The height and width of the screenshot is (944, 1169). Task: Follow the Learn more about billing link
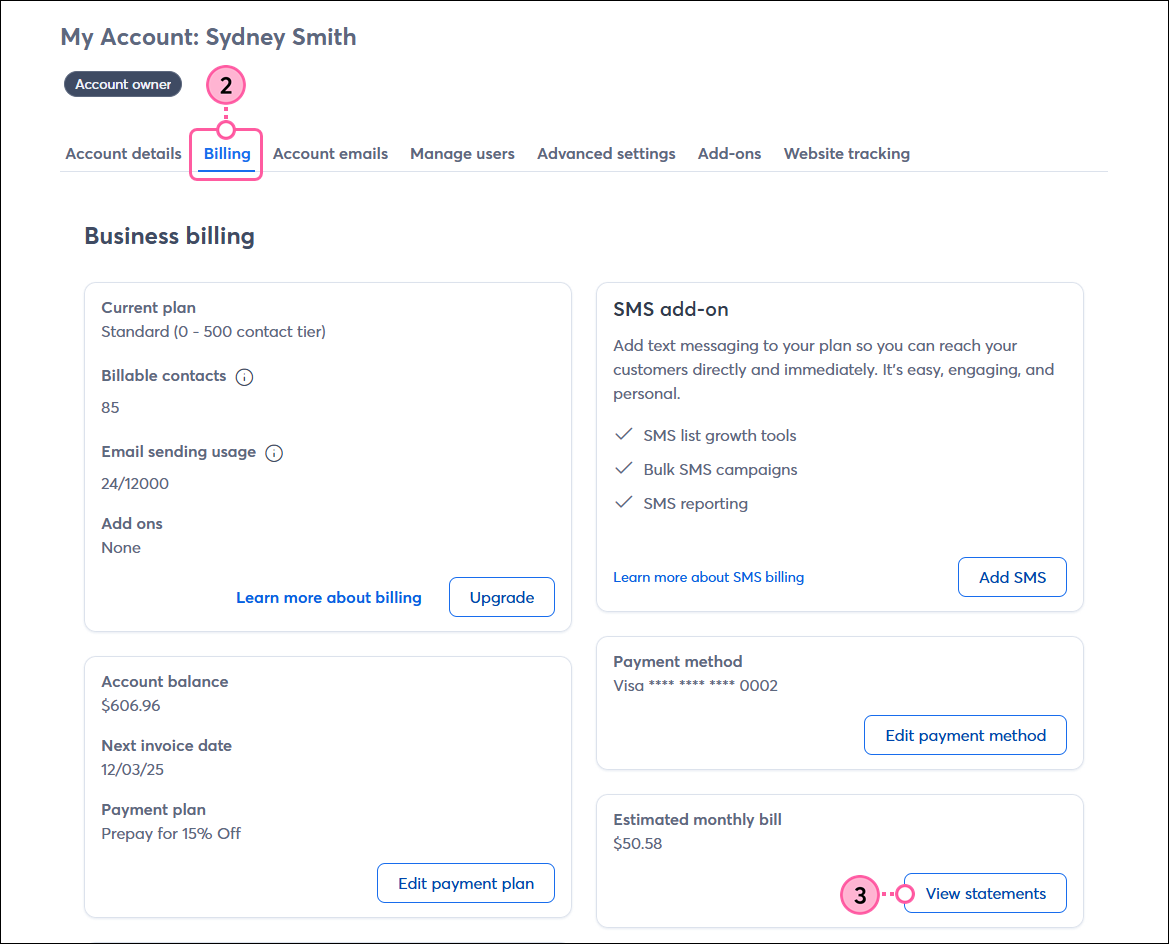pyautogui.click(x=328, y=597)
